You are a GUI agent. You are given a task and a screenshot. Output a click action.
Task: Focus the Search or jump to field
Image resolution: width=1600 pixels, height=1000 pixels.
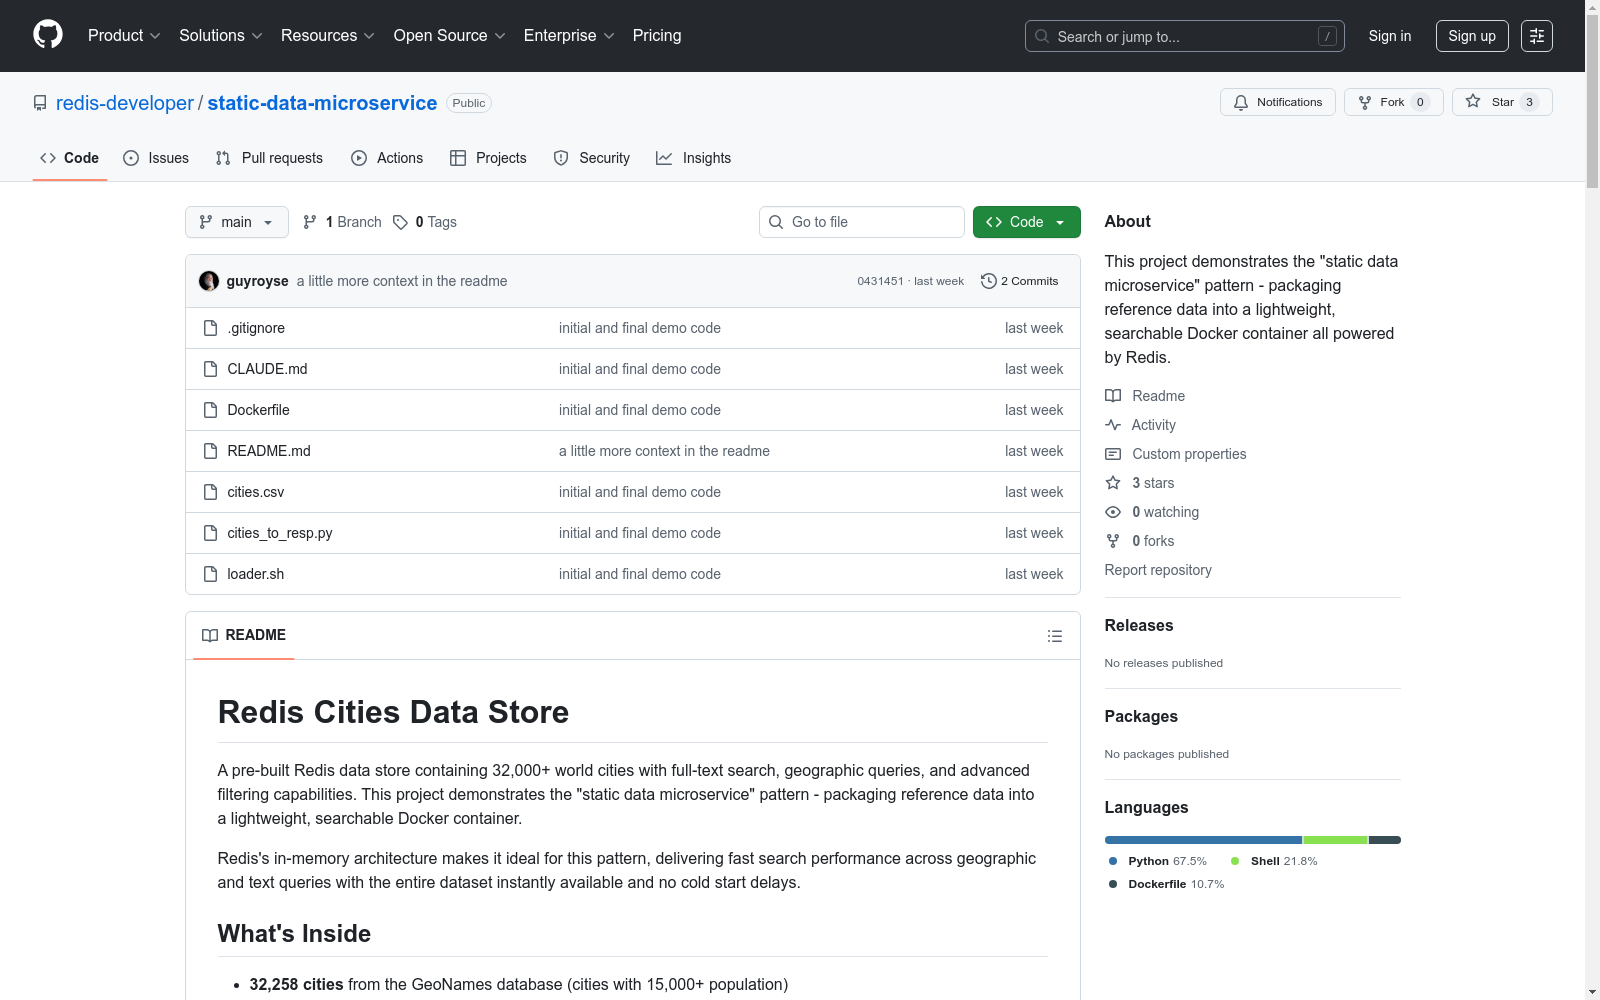pyautogui.click(x=1185, y=36)
